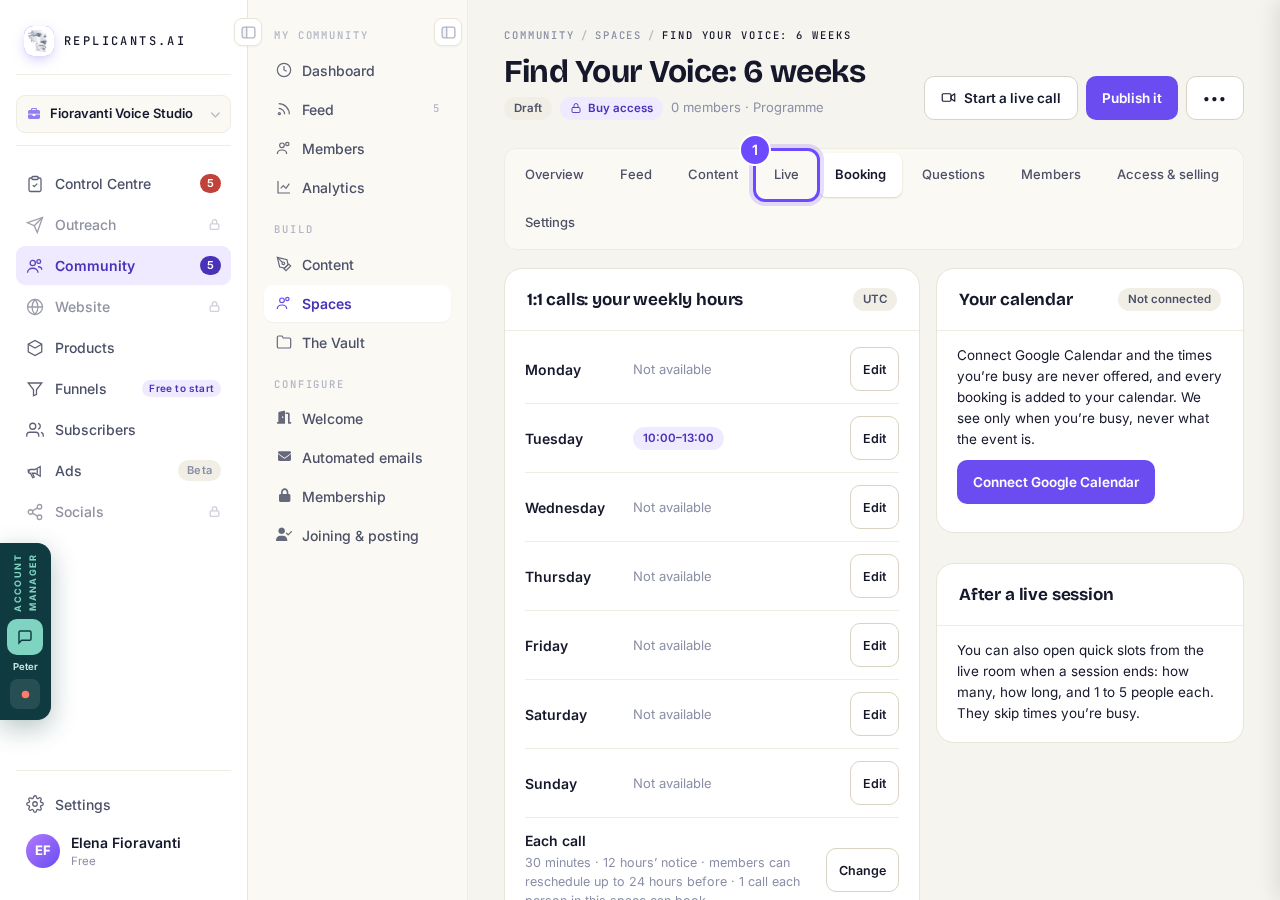1280x900 pixels.
Task: Open Control Centre clipboard icon
Action: point(35,184)
